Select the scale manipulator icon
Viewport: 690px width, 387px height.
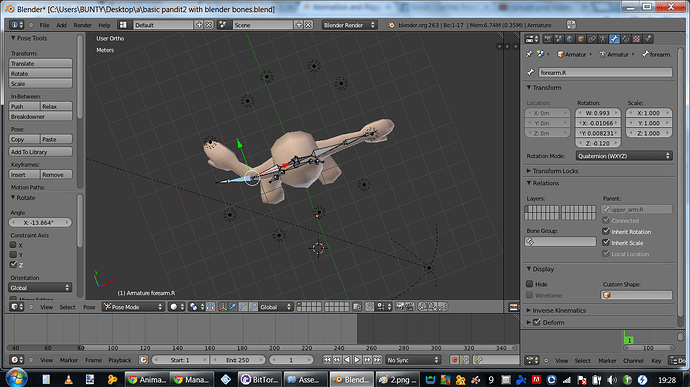pos(253,307)
